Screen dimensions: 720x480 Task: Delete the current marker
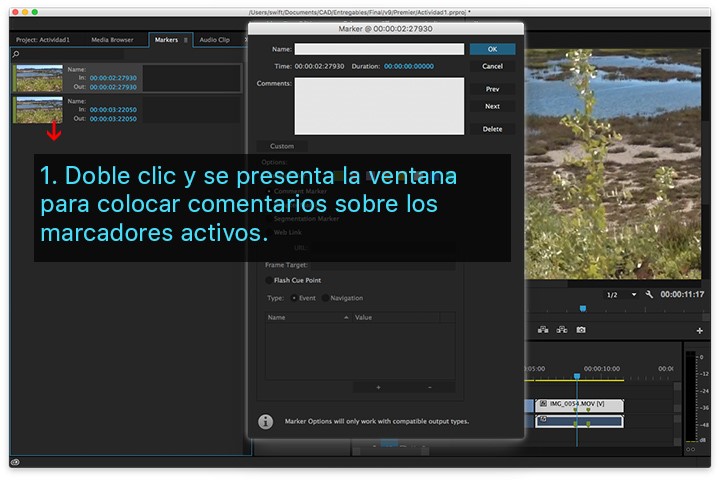pyautogui.click(x=492, y=129)
